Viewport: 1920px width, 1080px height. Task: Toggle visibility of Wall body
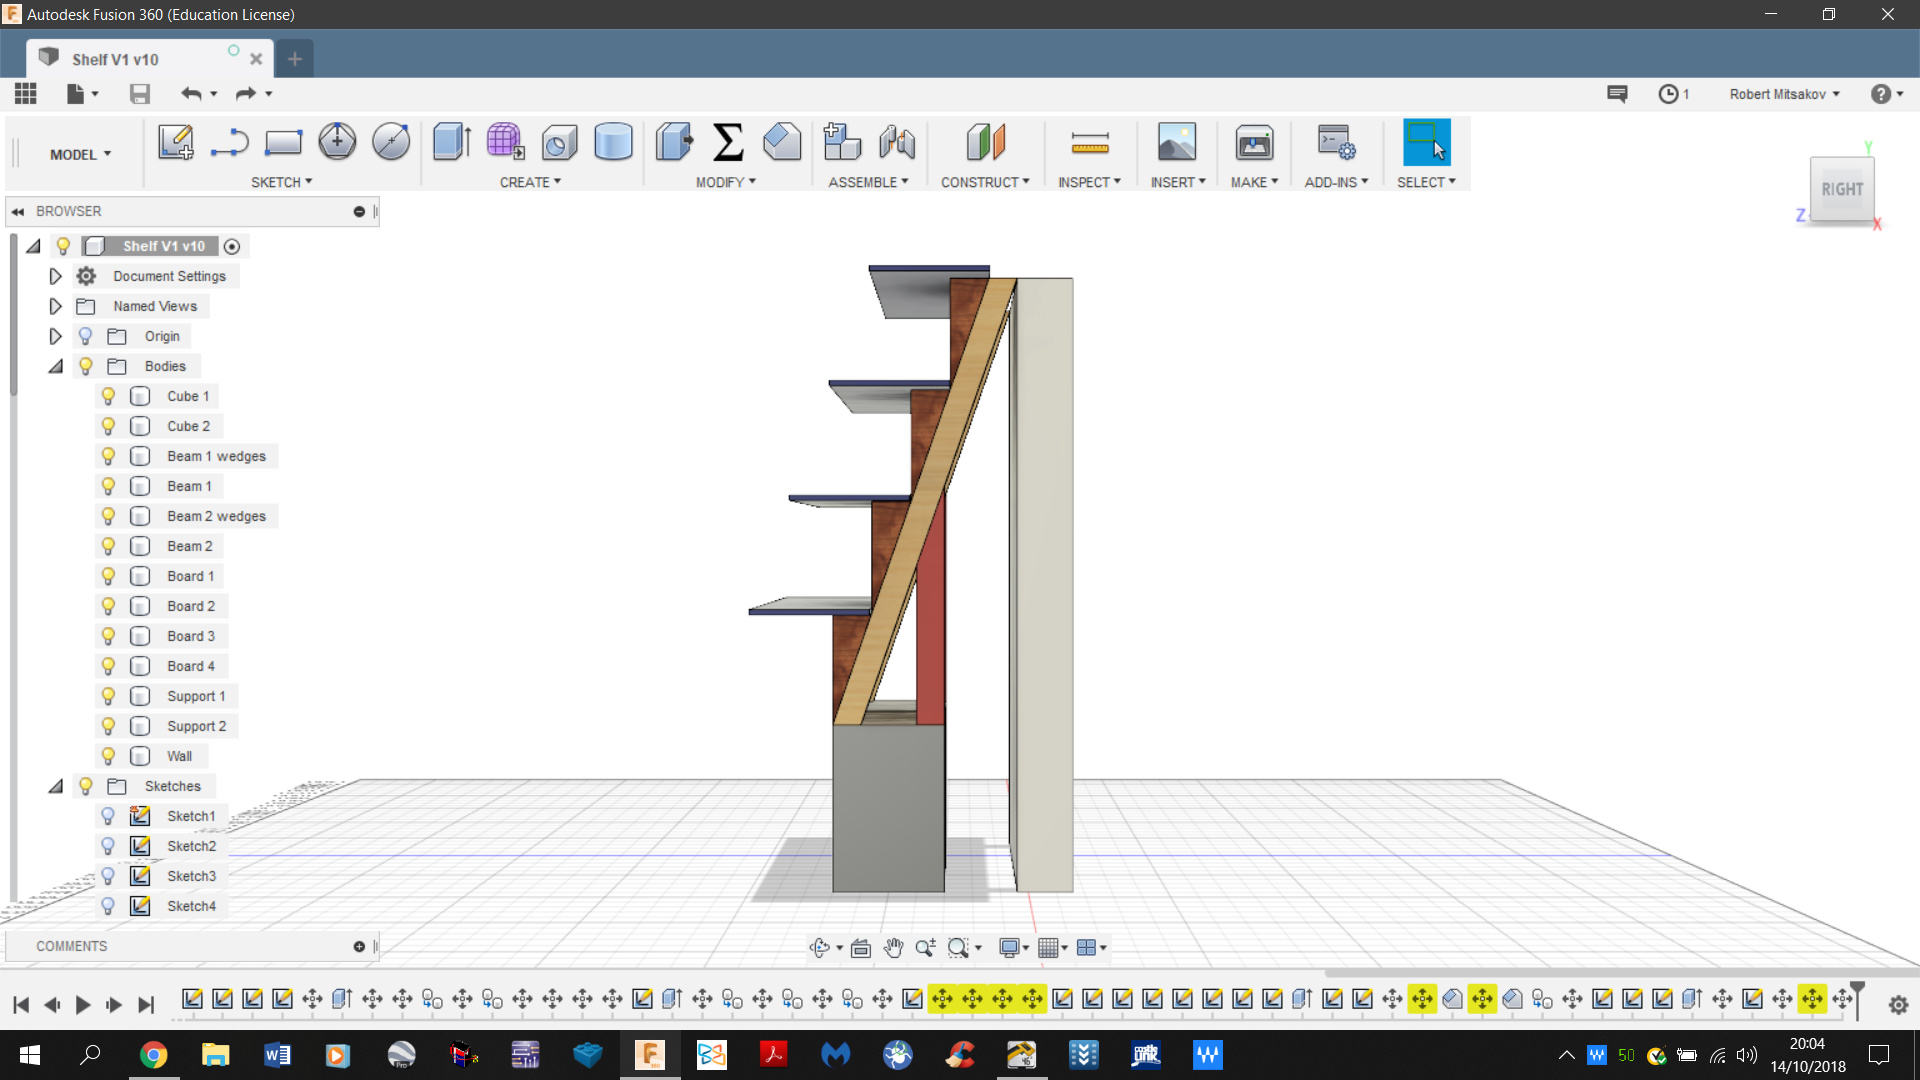(x=108, y=756)
